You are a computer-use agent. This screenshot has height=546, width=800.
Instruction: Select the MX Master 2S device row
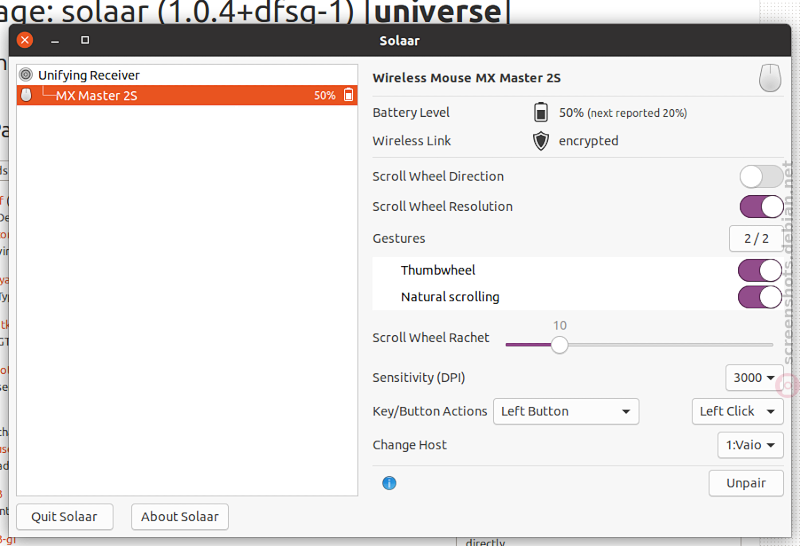187,95
